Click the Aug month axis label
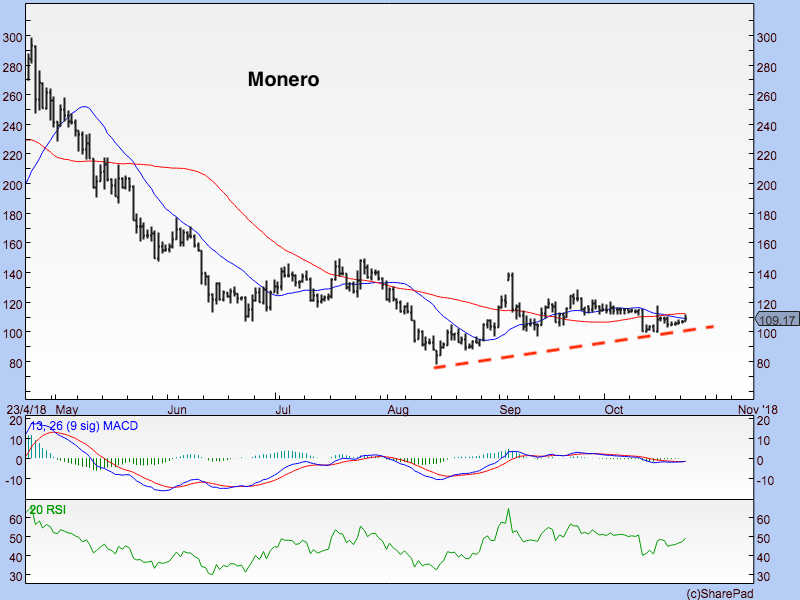 tap(398, 410)
